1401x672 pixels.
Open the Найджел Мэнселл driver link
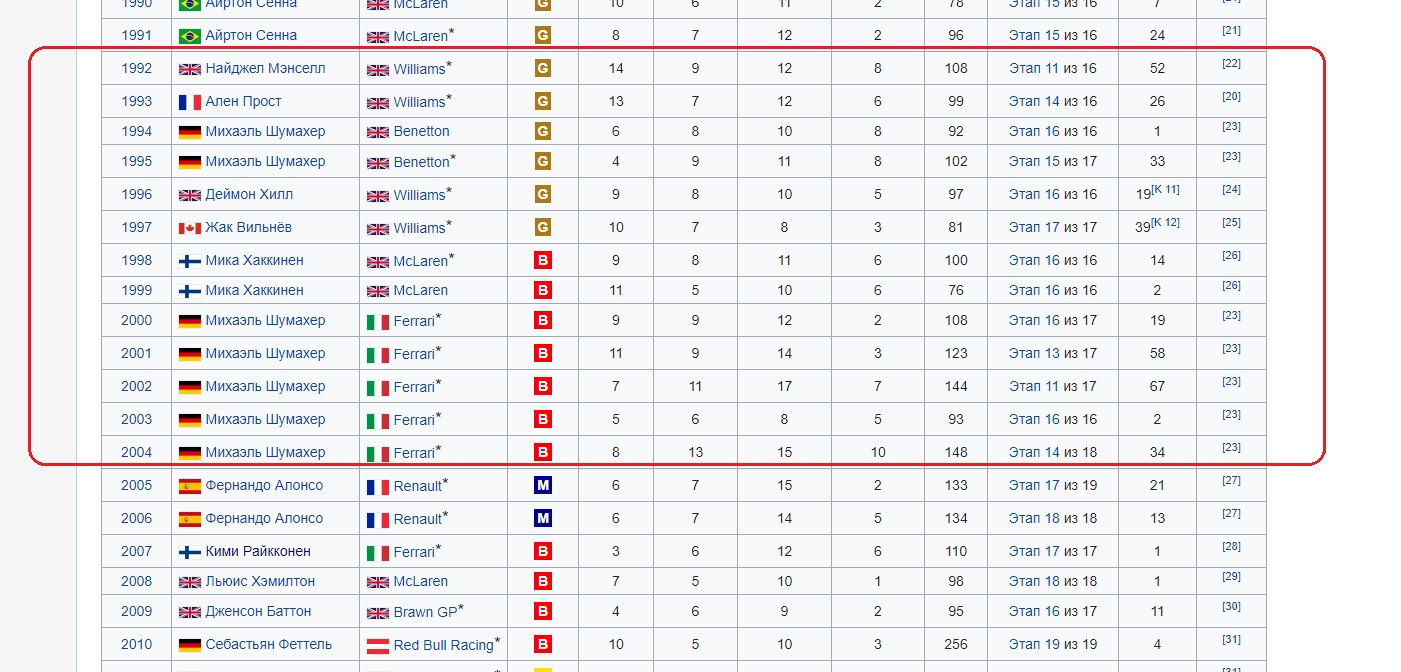point(265,69)
